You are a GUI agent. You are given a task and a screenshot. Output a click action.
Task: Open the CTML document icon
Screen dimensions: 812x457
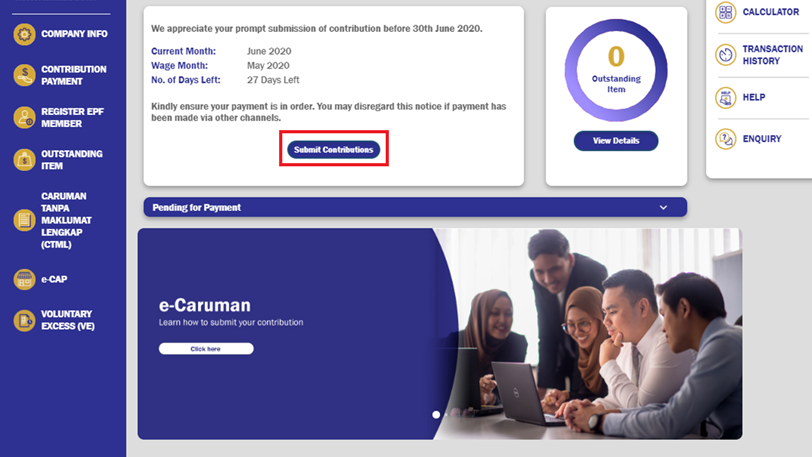pos(24,220)
